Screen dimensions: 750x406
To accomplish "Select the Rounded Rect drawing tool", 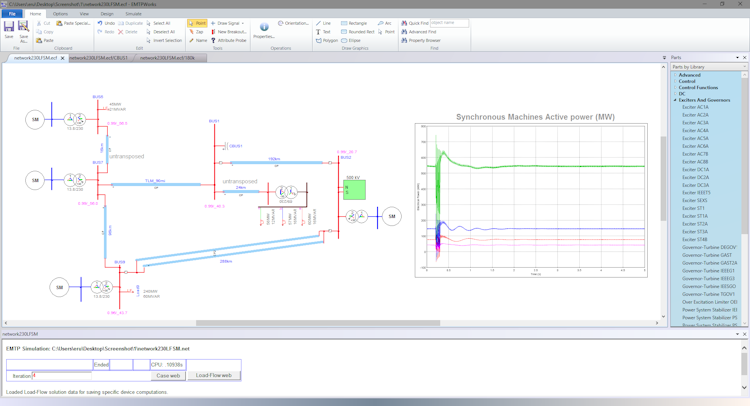I will (x=358, y=32).
